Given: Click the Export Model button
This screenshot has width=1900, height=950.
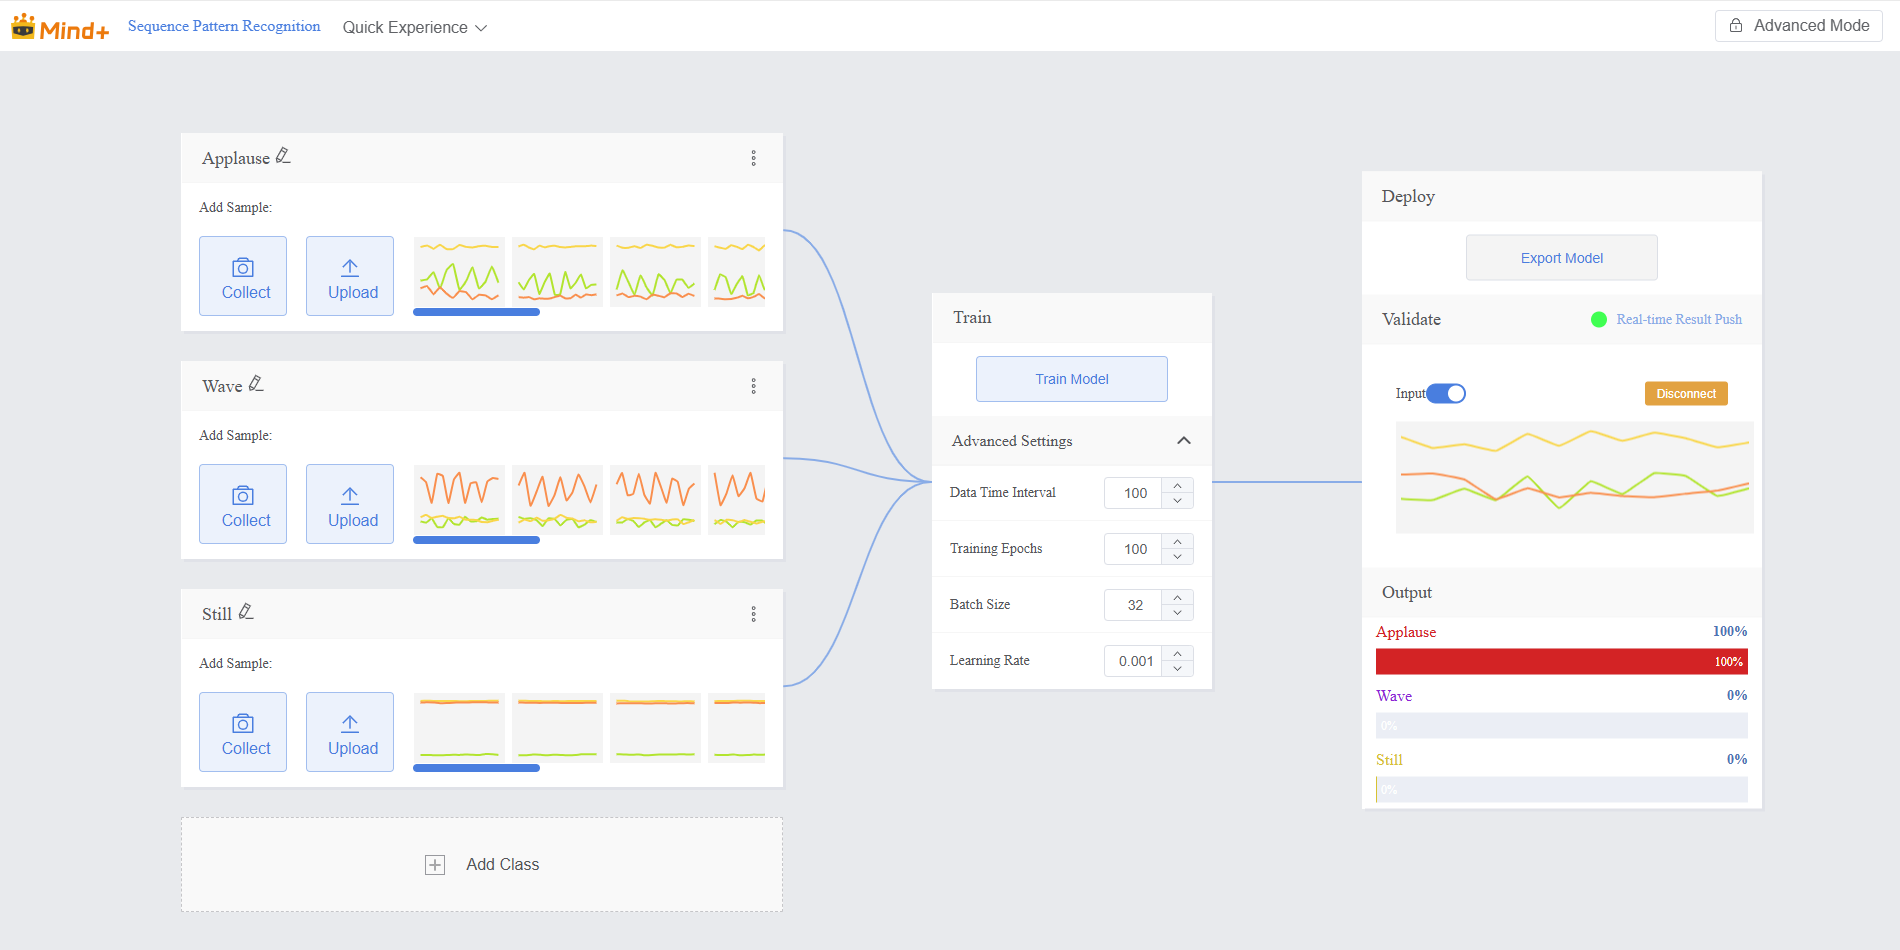Looking at the screenshot, I should pos(1561,258).
